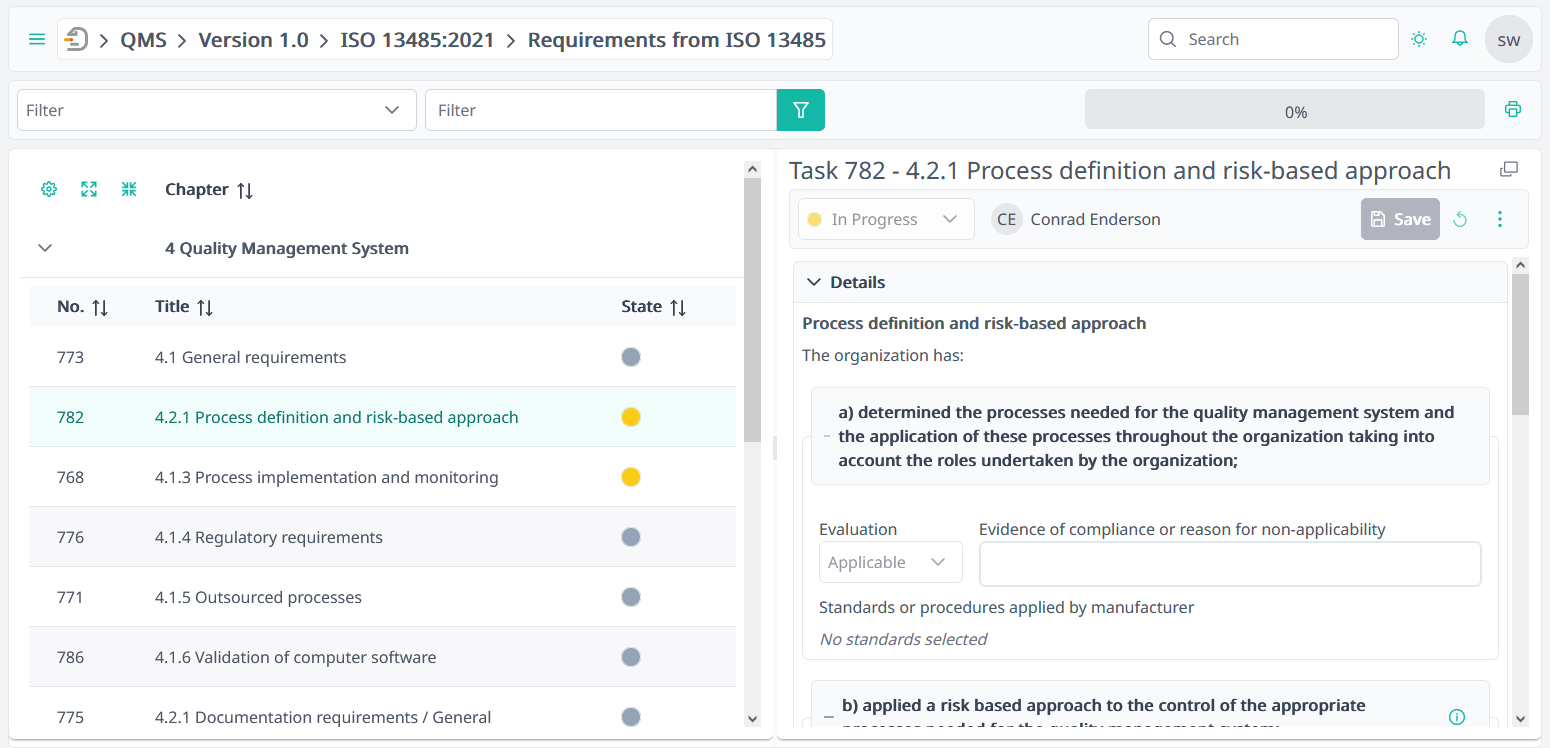Open the task three-dot options menu
Viewport: 1550px width, 748px height.
click(x=1500, y=219)
